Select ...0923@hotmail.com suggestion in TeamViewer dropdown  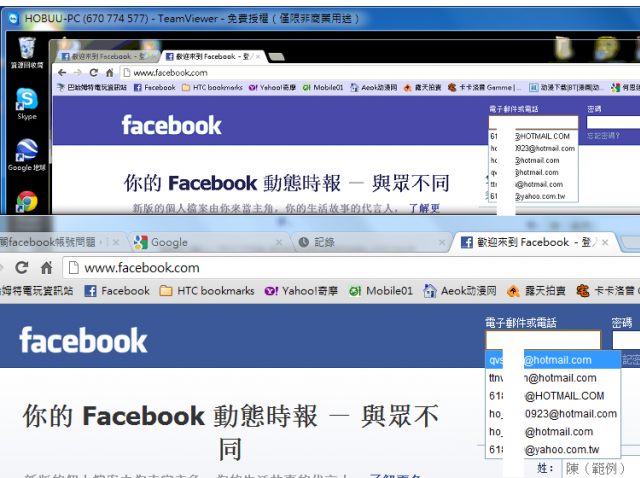pyautogui.click(x=533, y=148)
